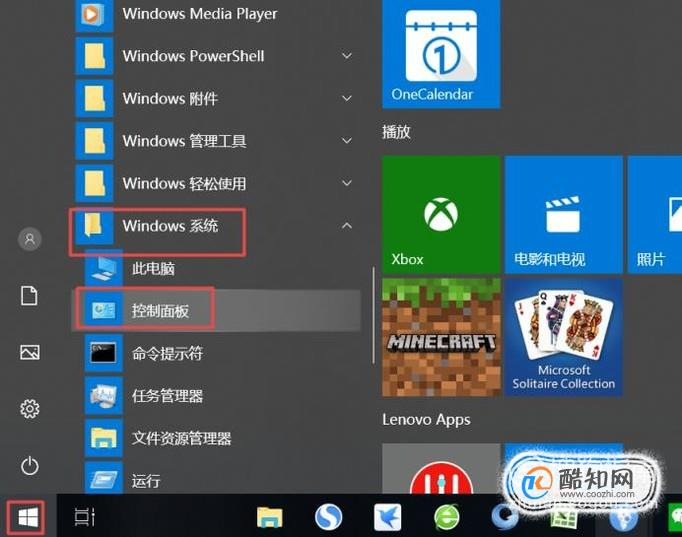
Task: Open Task View on the taskbar
Action: [84, 517]
